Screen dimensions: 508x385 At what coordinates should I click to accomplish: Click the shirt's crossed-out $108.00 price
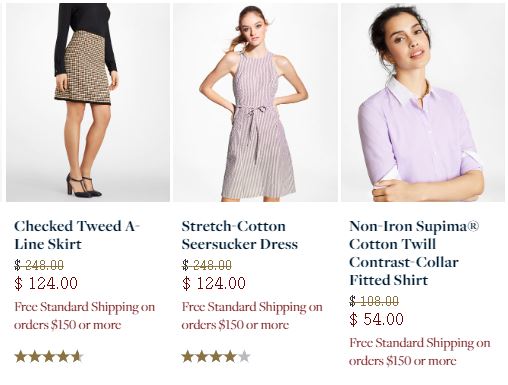point(374,301)
